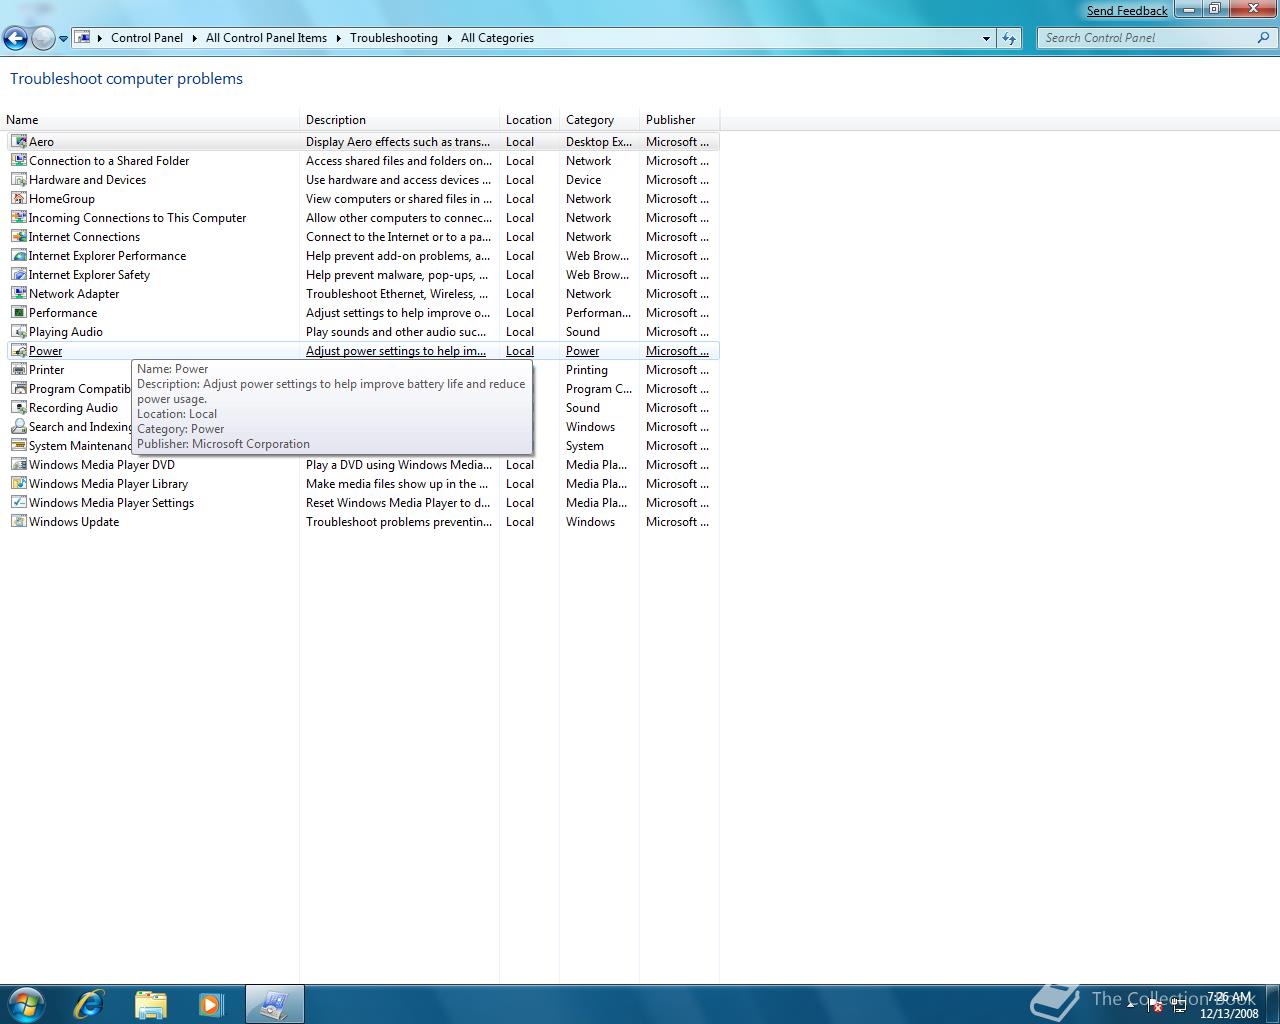This screenshot has height=1024, width=1280.
Task: Click the All Categories breadcrumb
Action: point(497,38)
